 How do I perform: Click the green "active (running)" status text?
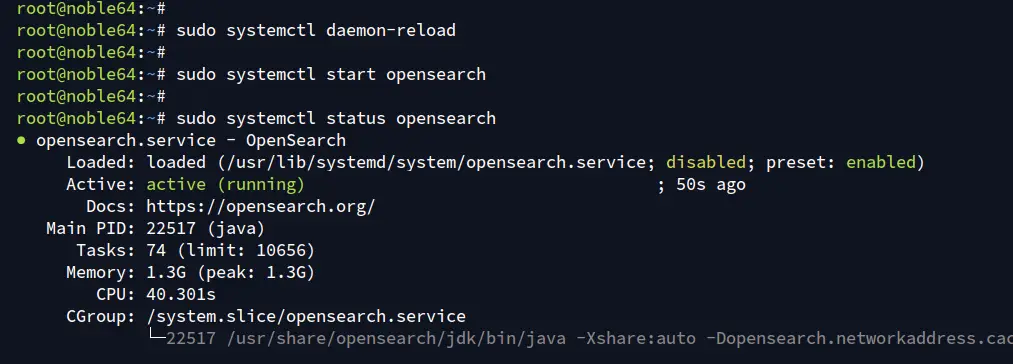point(225,185)
